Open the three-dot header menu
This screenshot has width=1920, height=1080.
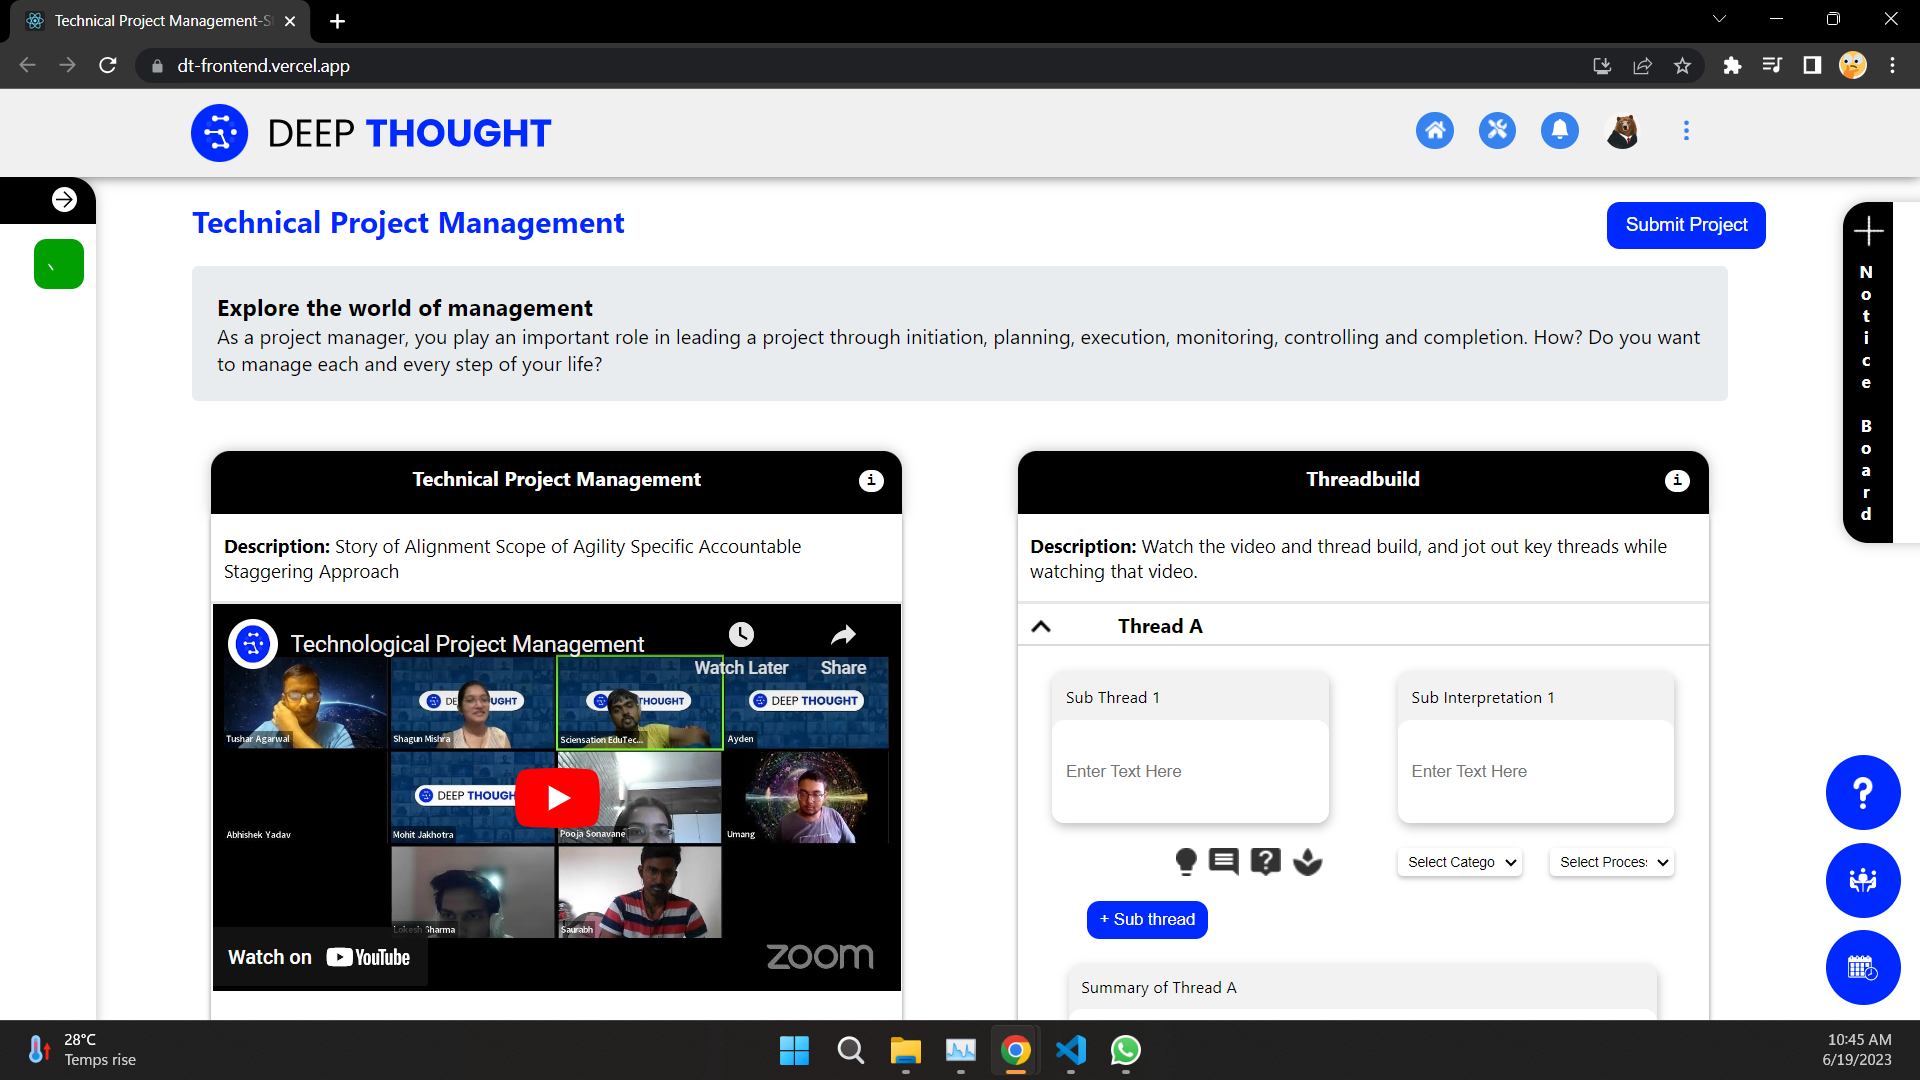point(1686,131)
